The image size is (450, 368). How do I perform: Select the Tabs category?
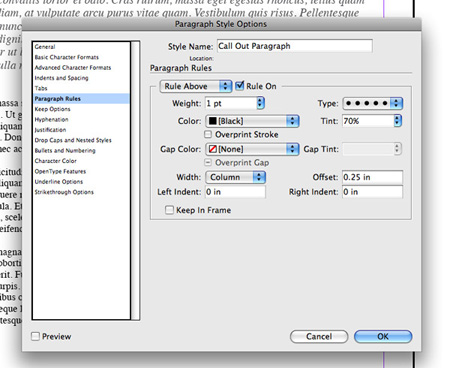[x=41, y=88]
